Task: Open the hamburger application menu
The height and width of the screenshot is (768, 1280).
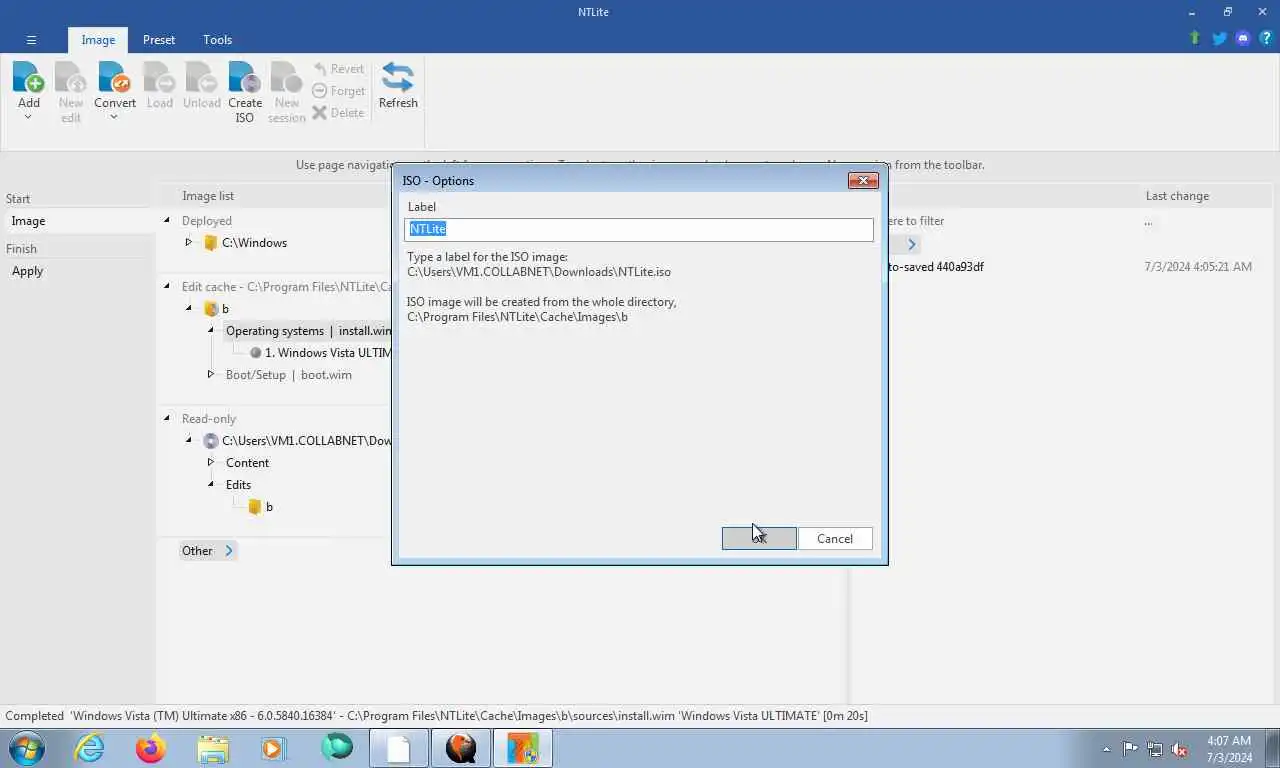Action: (x=31, y=40)
